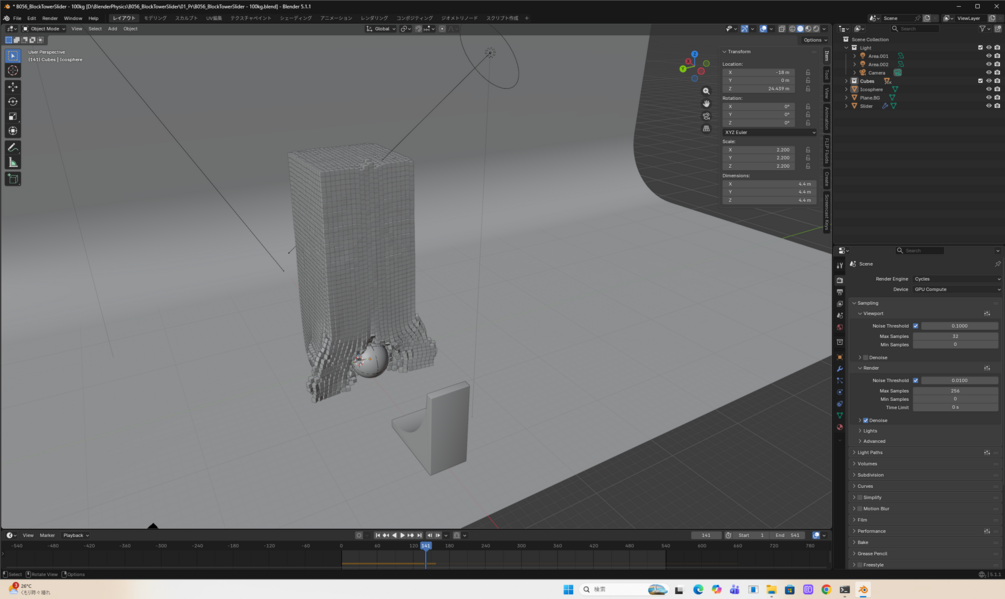Open the Object Mode dropdown
1005x599 pixels.
click(x=44, y=29)
